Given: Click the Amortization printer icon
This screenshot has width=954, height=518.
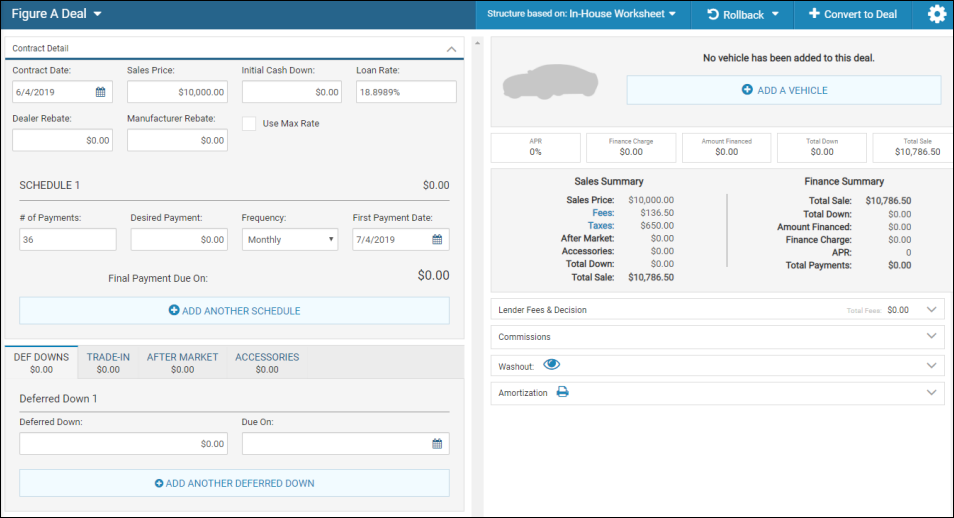Looking at the screenshot, I should (562, 392).
